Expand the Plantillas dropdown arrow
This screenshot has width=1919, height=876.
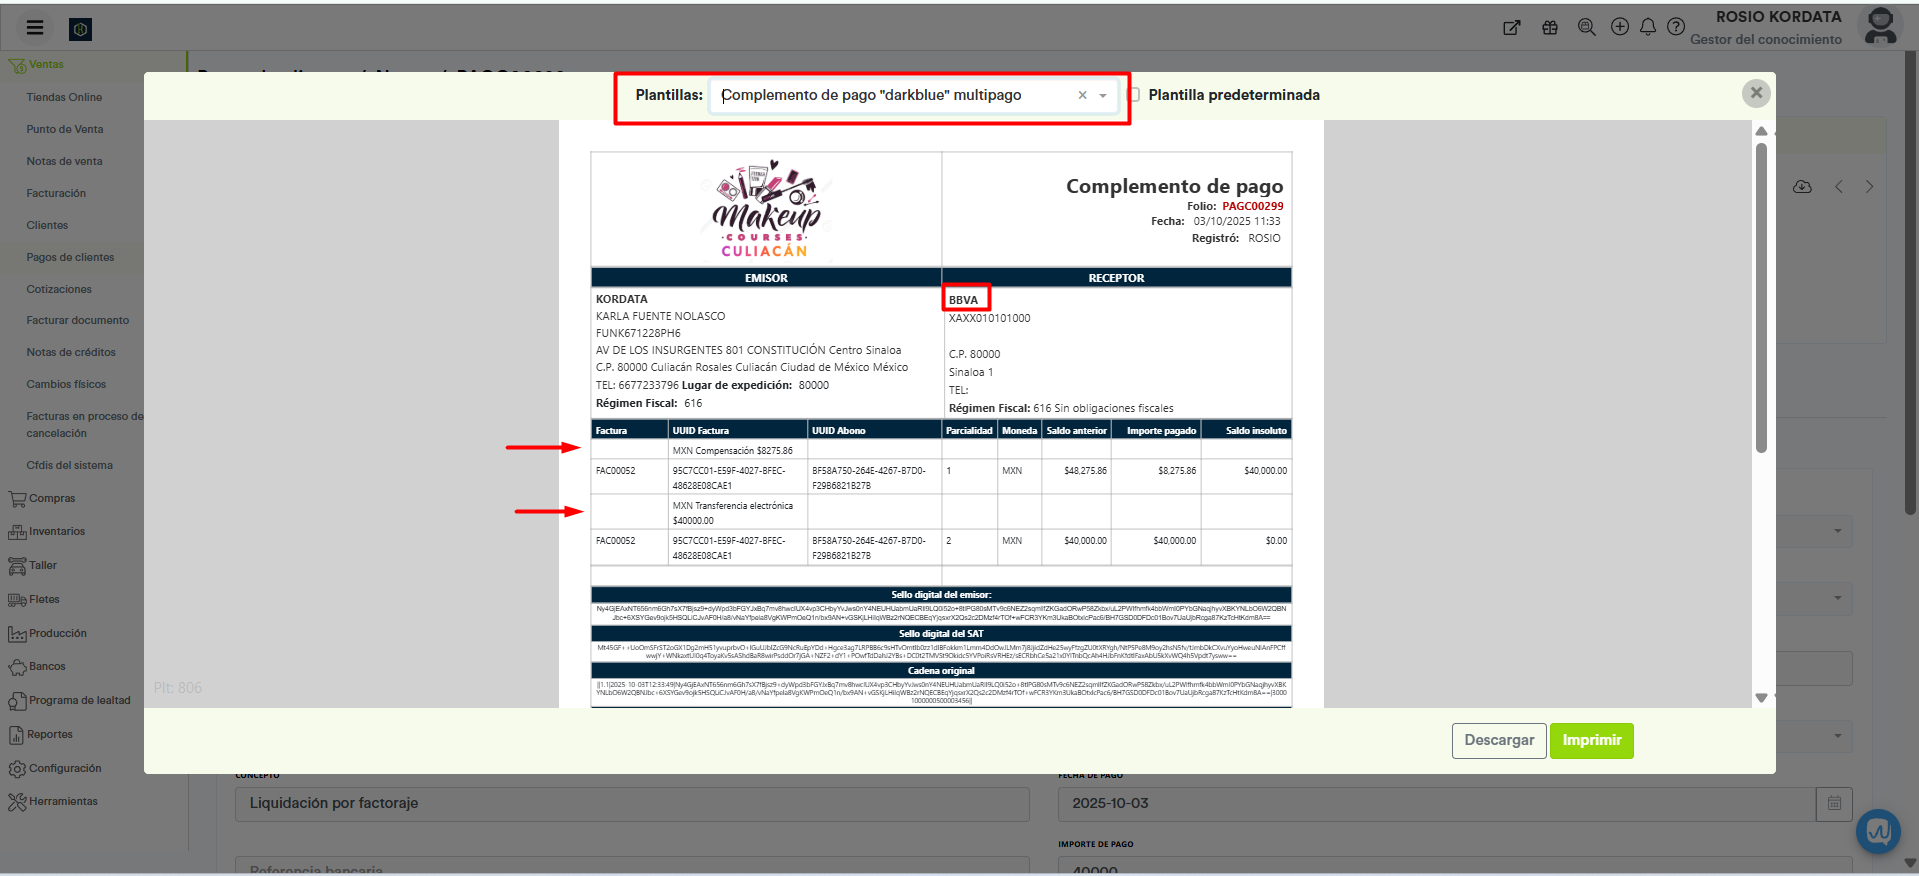click(x=1103, y=96)
